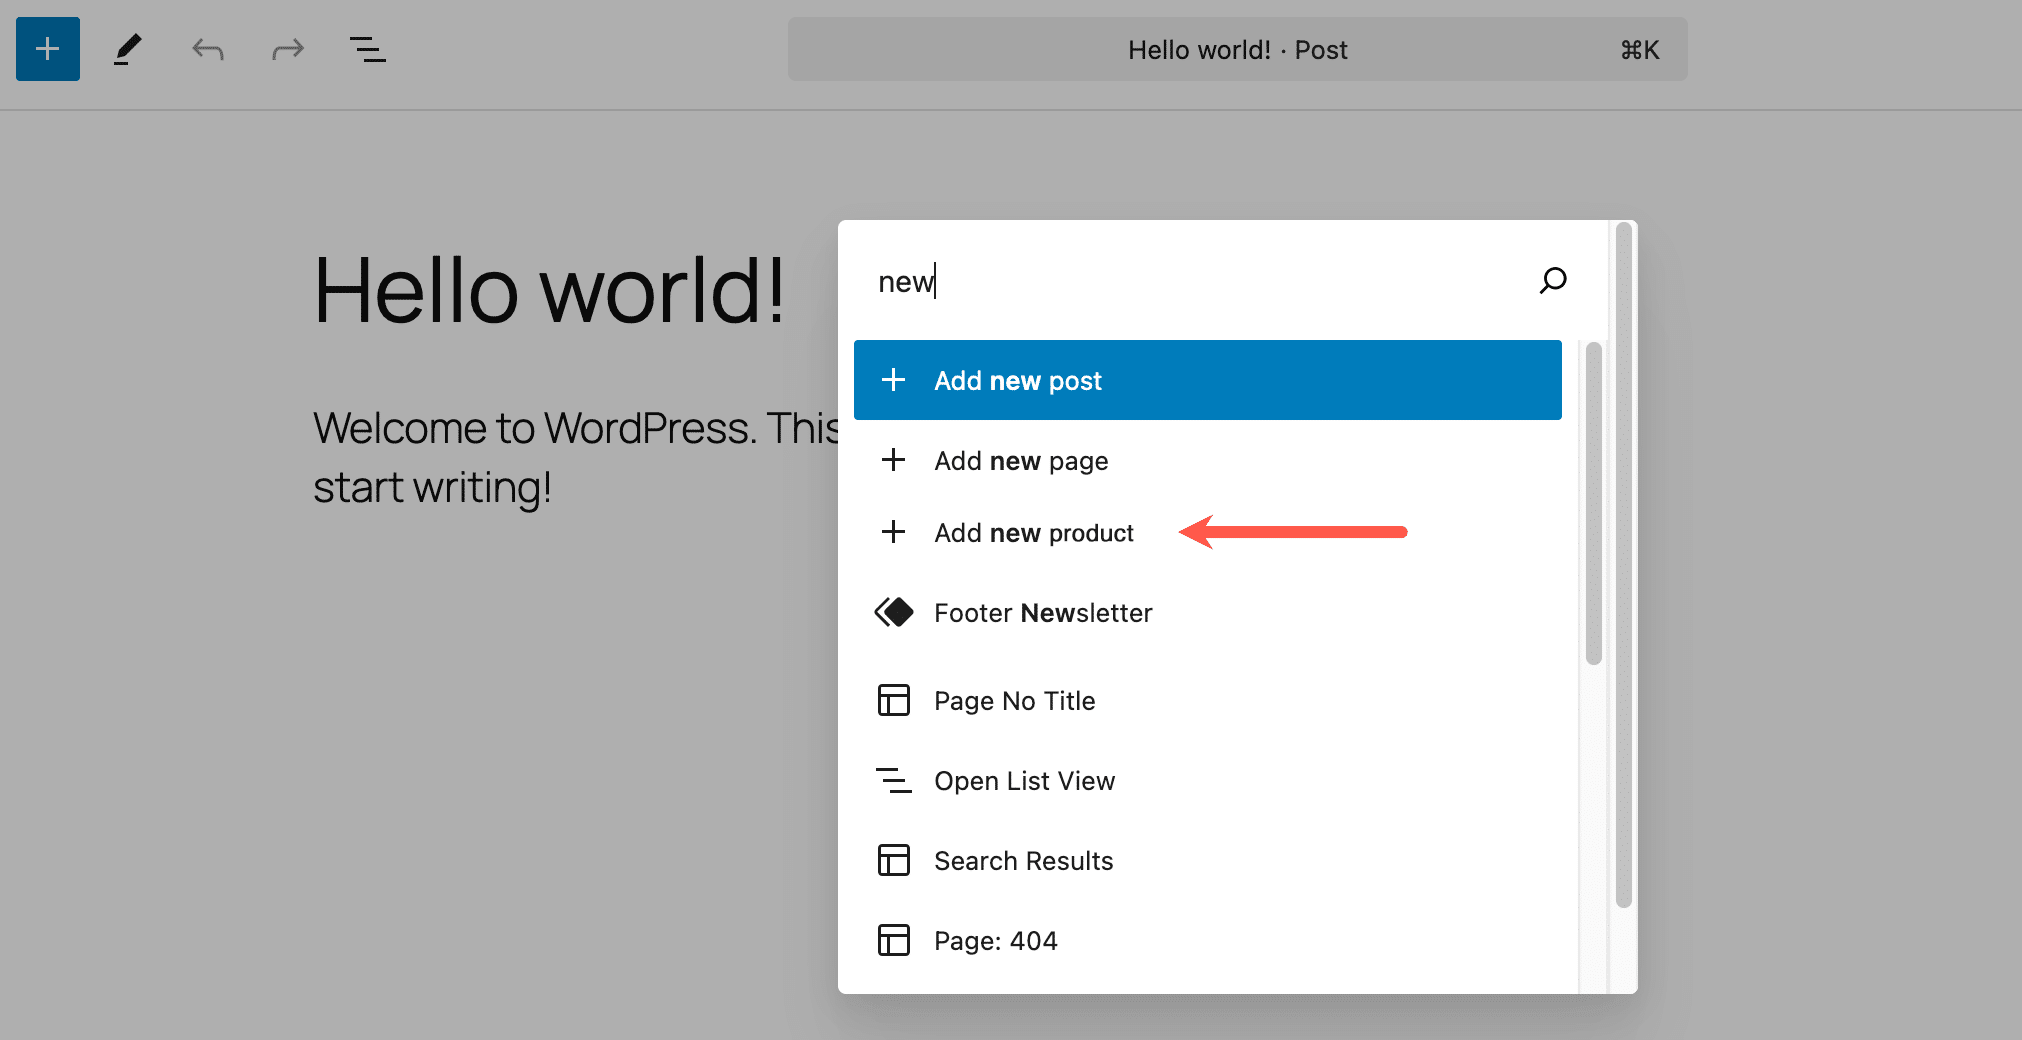
Task: Undo the last change
Action: (x=207, y=49)
